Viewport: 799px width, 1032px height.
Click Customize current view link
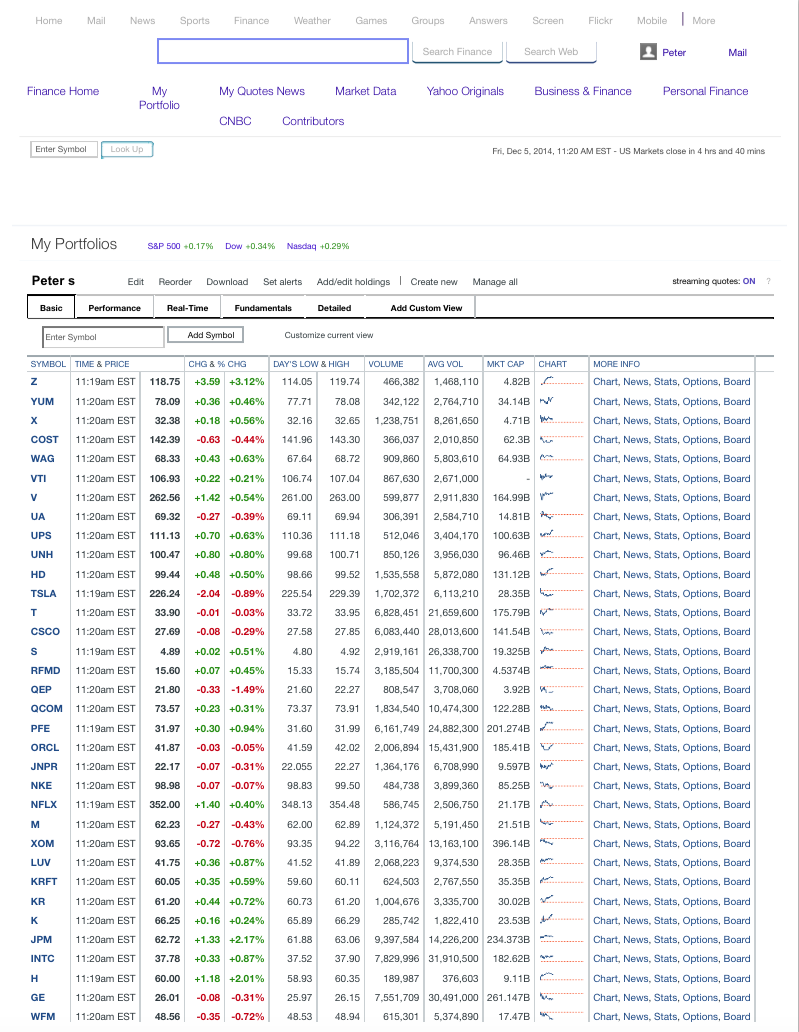[328, 335]
